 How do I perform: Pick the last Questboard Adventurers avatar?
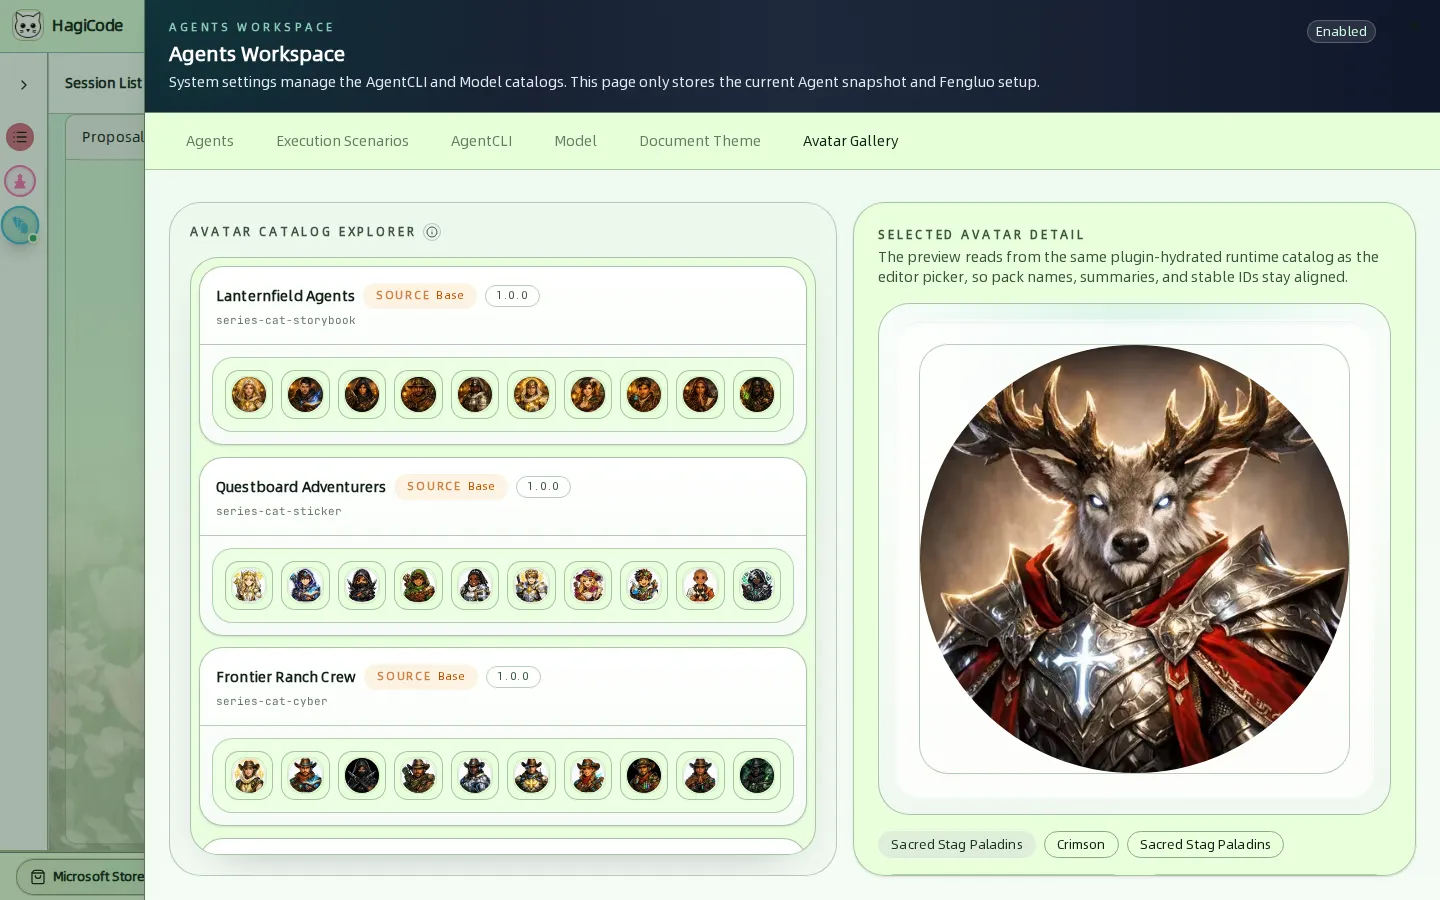point(757,586)
